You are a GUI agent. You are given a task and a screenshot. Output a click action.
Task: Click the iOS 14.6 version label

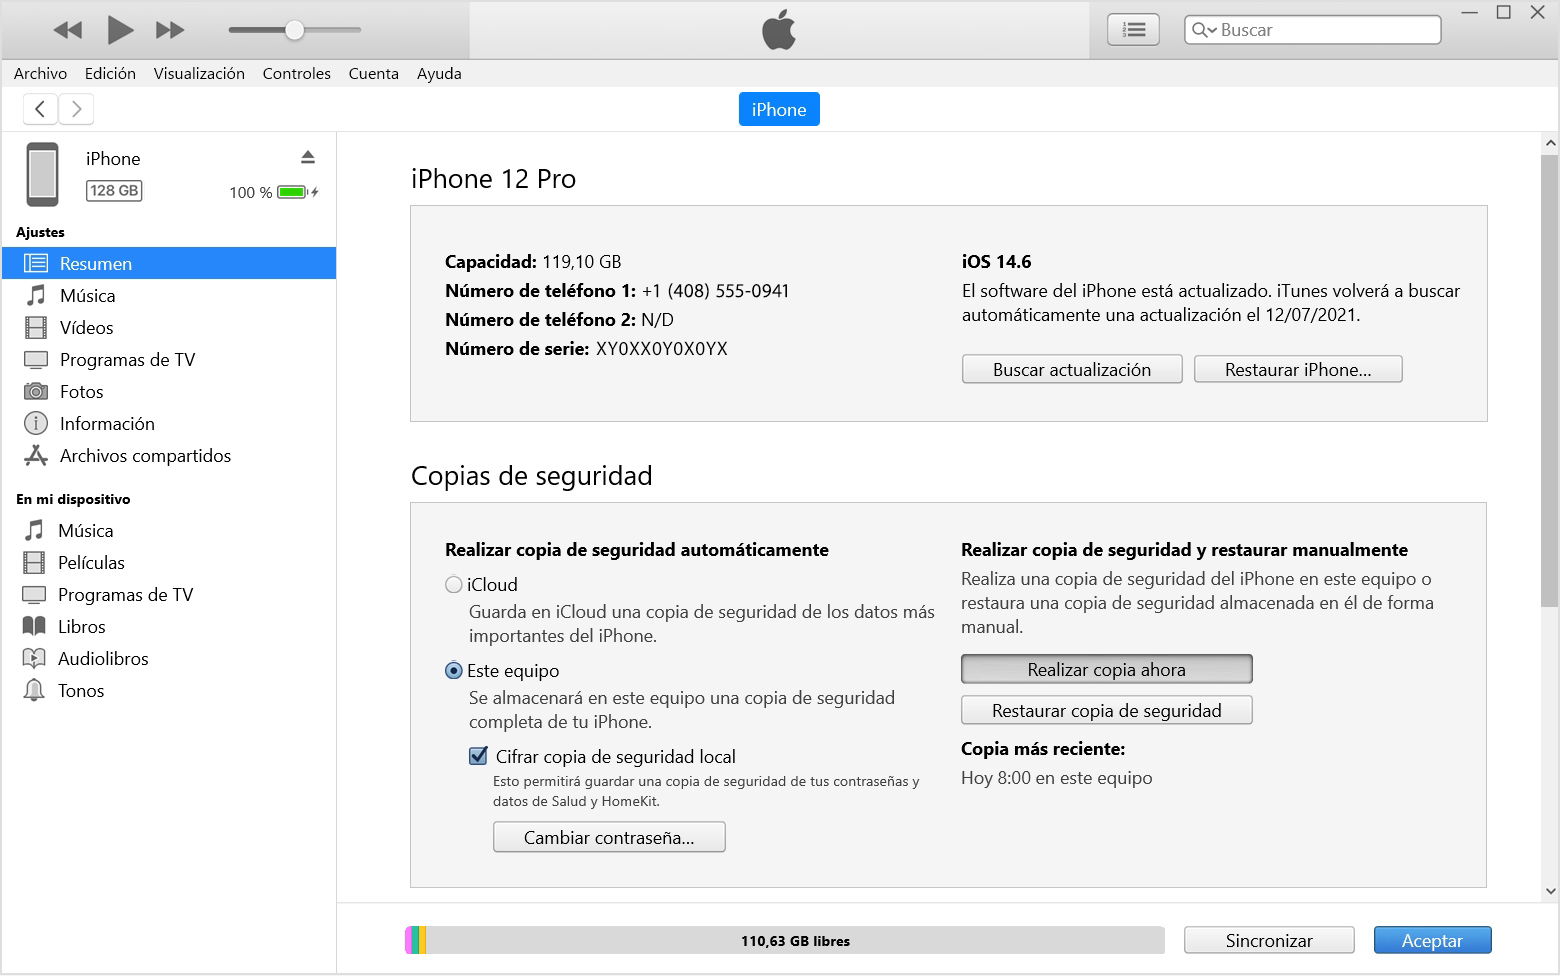tap(996, 261)
